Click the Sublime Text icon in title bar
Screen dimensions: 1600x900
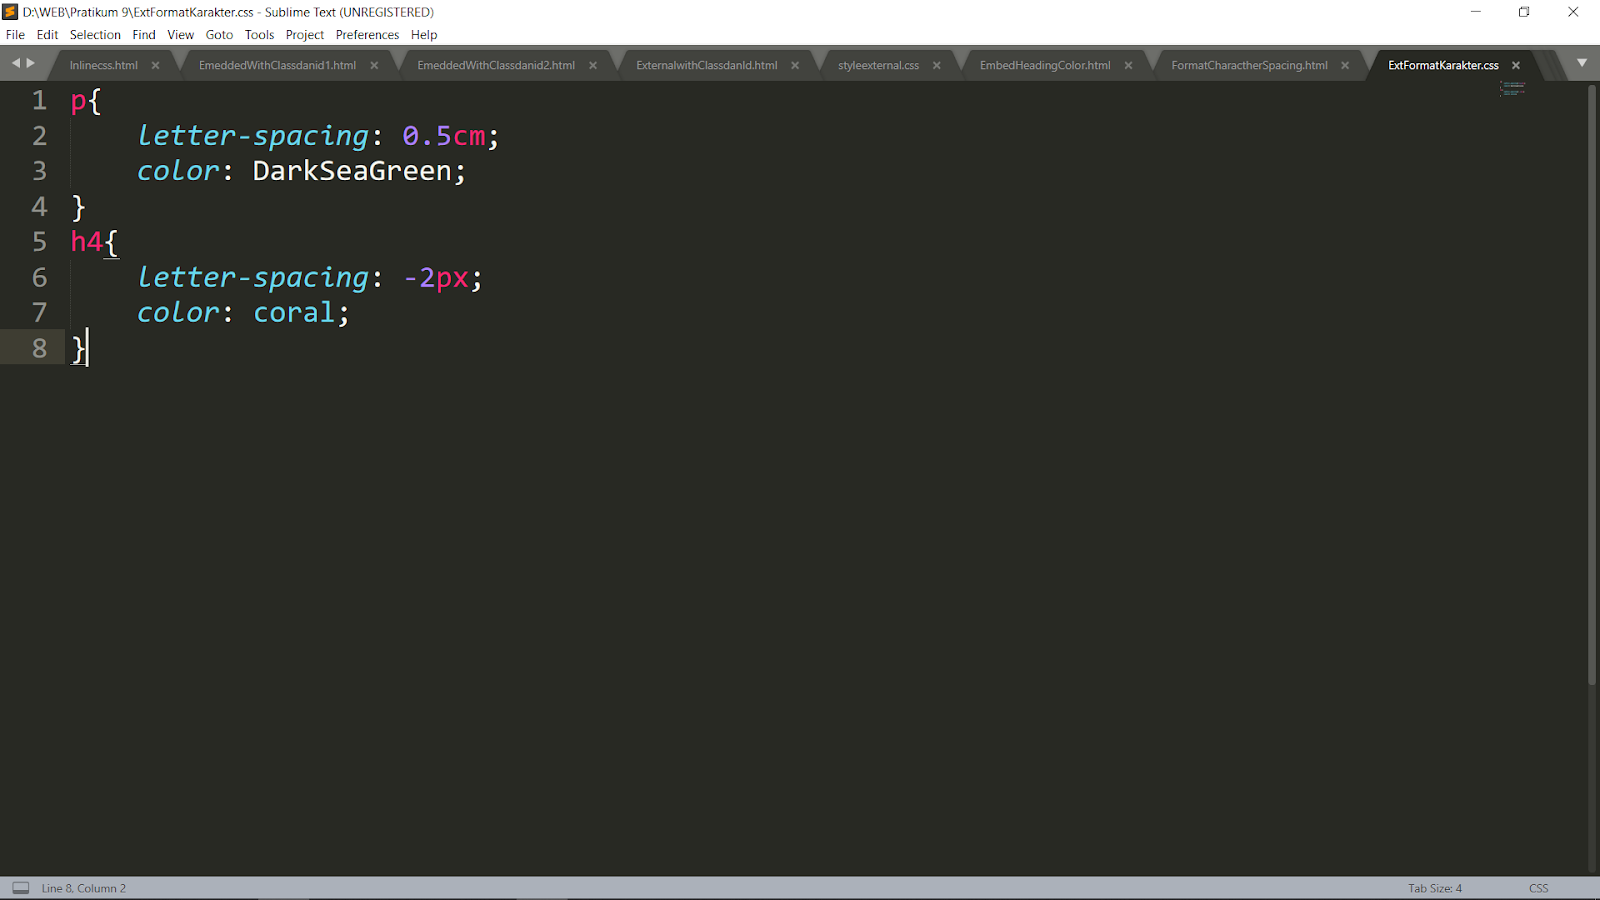click(x=11, y=12)
